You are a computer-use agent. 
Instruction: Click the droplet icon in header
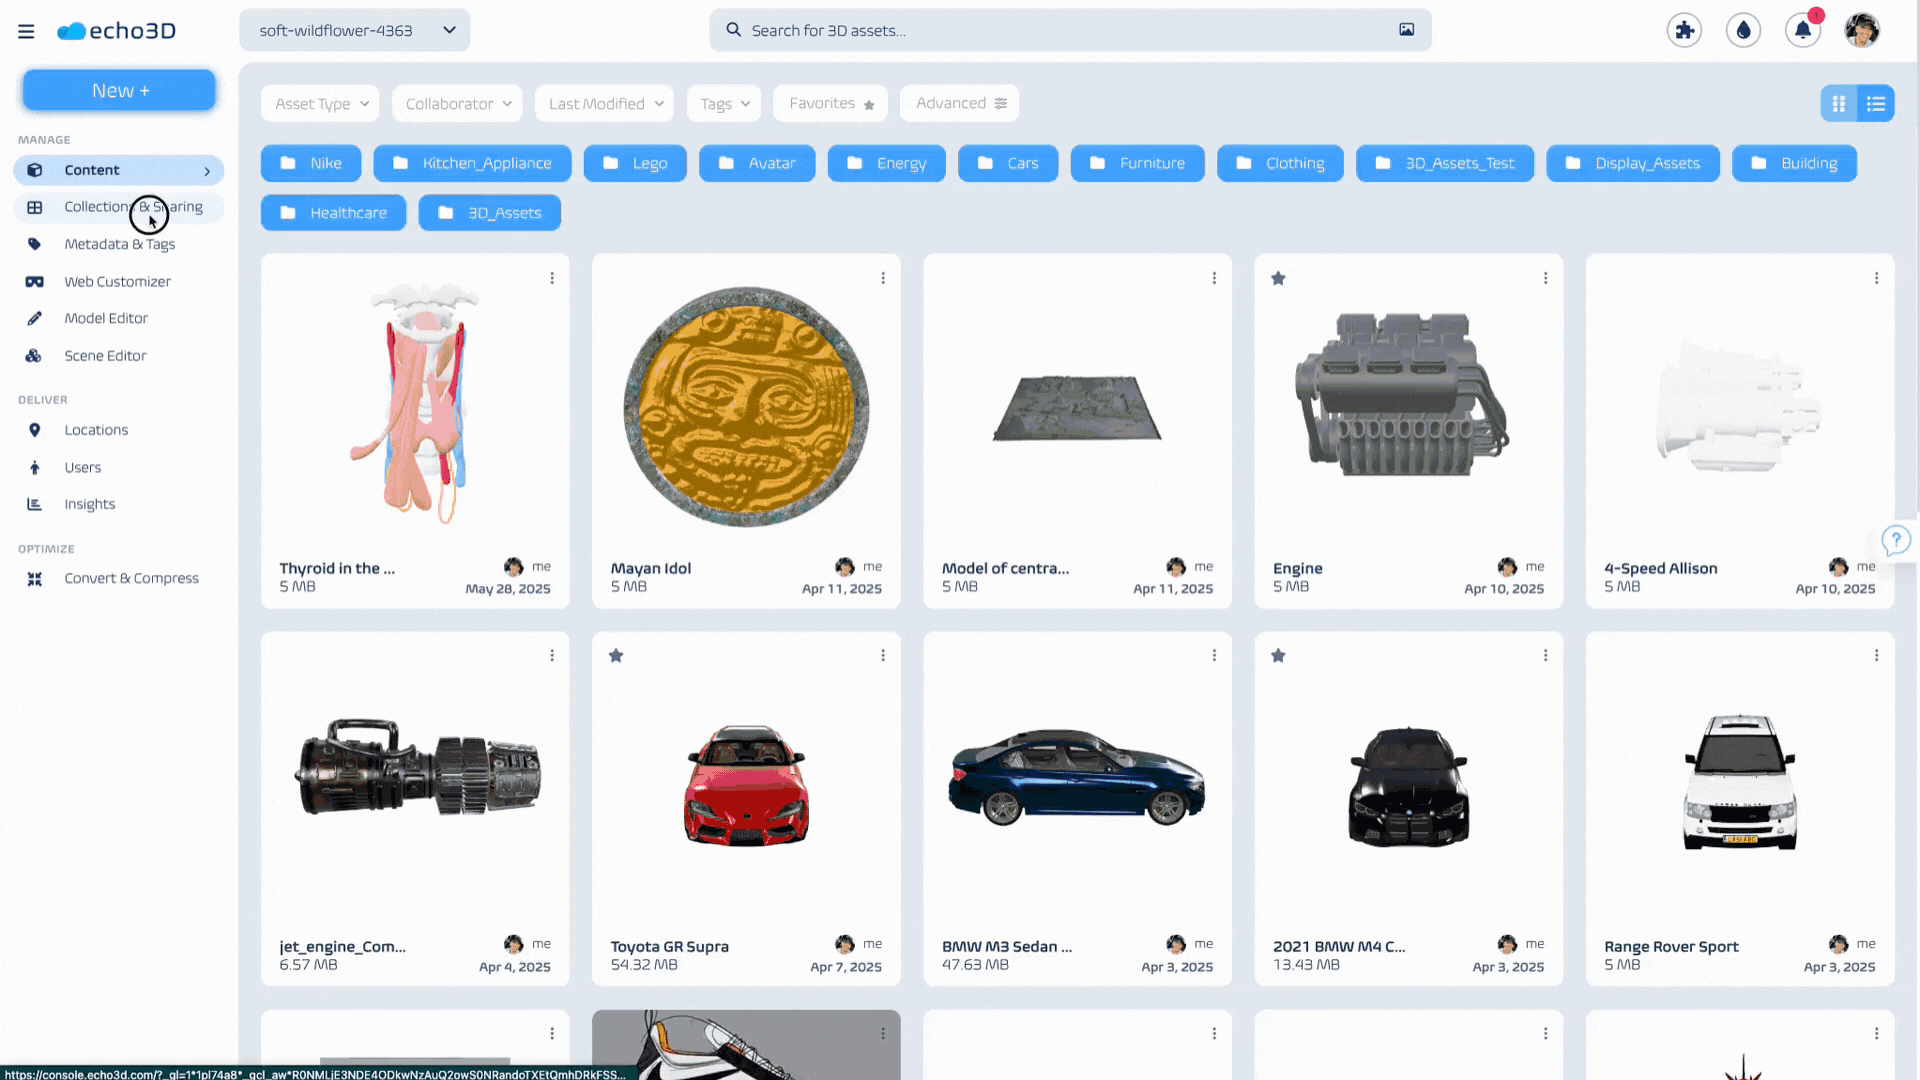1743,30
